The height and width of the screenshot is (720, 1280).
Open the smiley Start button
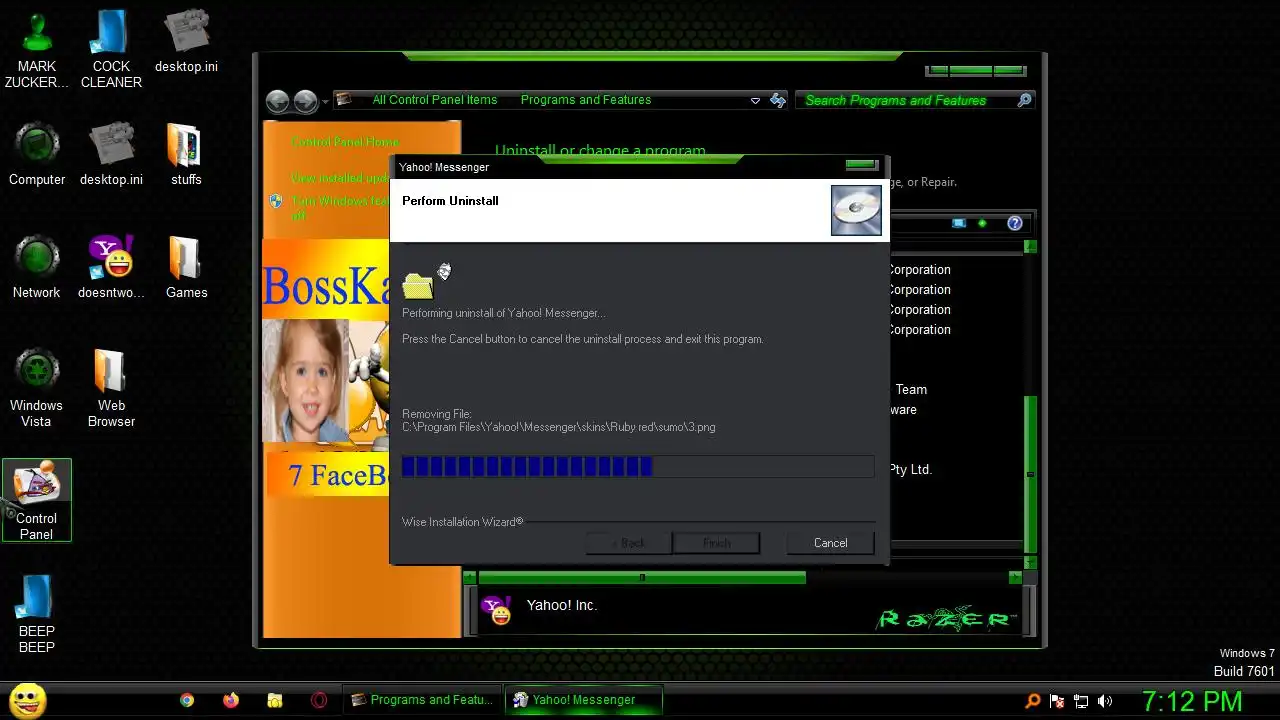(x=27, y=700)
